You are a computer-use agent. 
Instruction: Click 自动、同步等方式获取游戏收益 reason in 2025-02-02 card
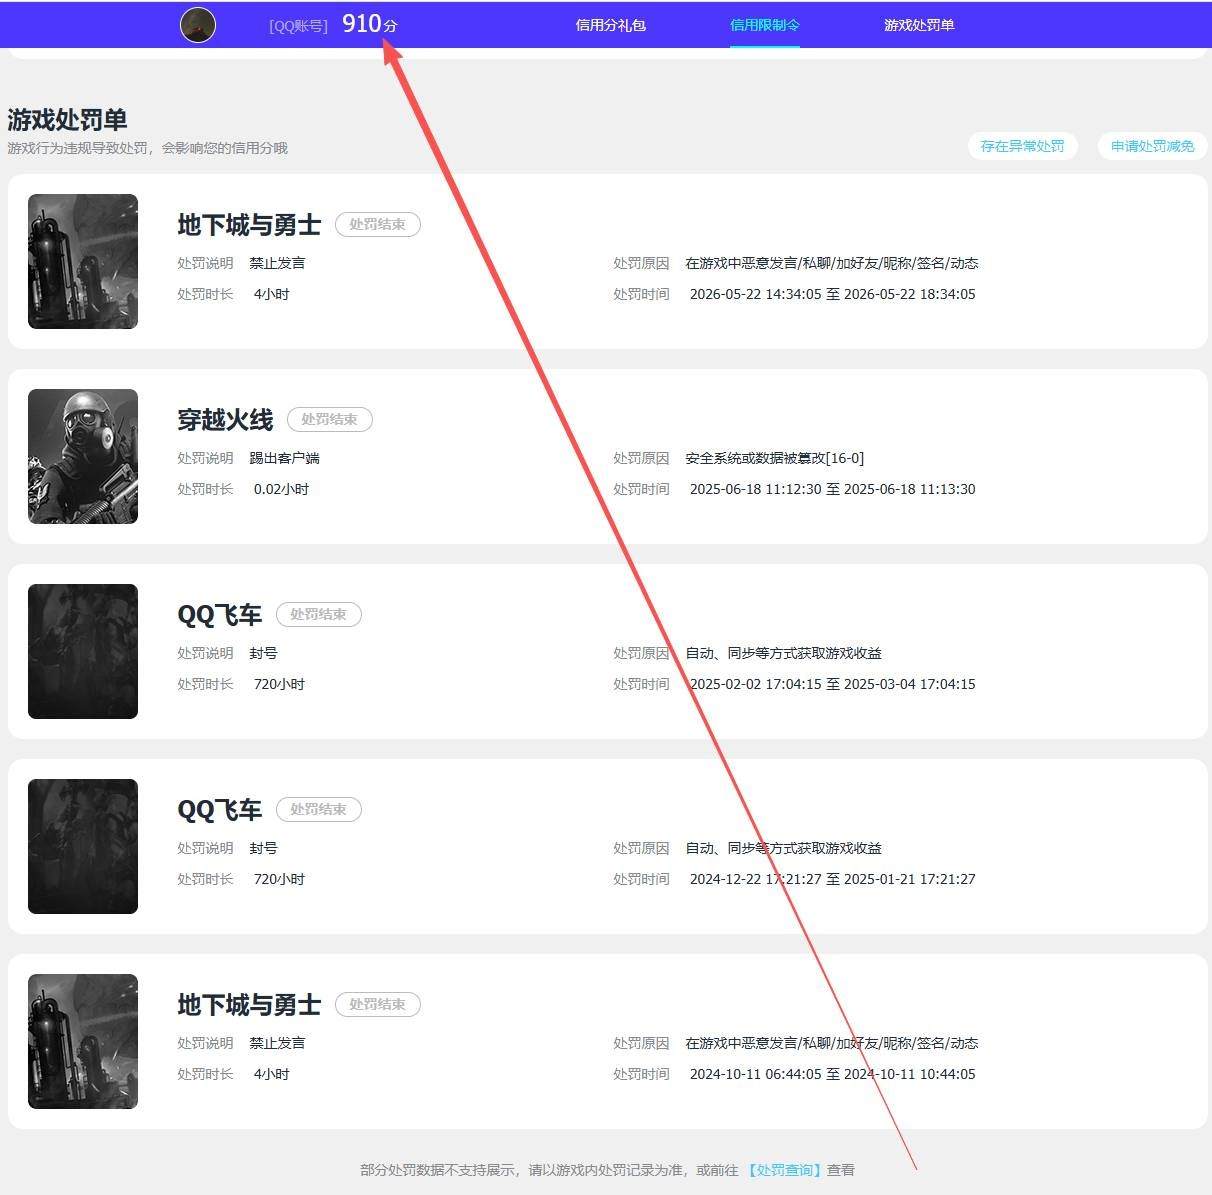point(783,653)
